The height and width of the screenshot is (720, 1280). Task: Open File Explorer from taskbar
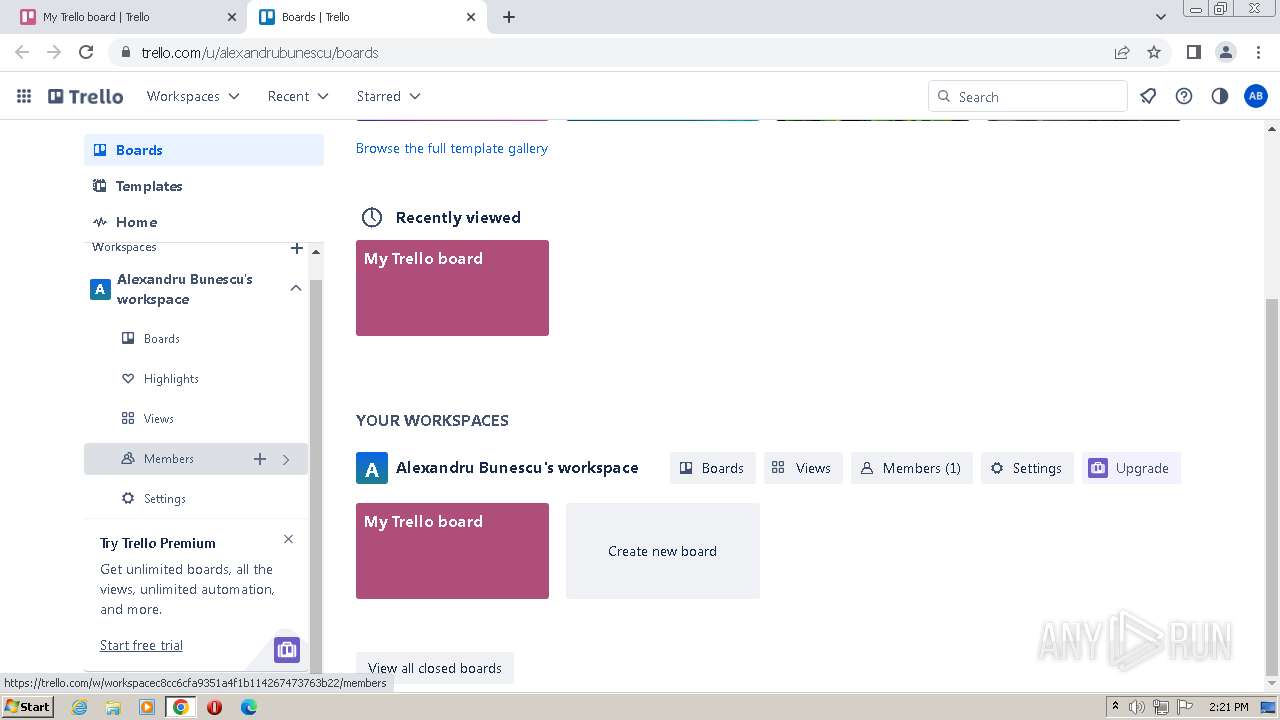point(113,707)
